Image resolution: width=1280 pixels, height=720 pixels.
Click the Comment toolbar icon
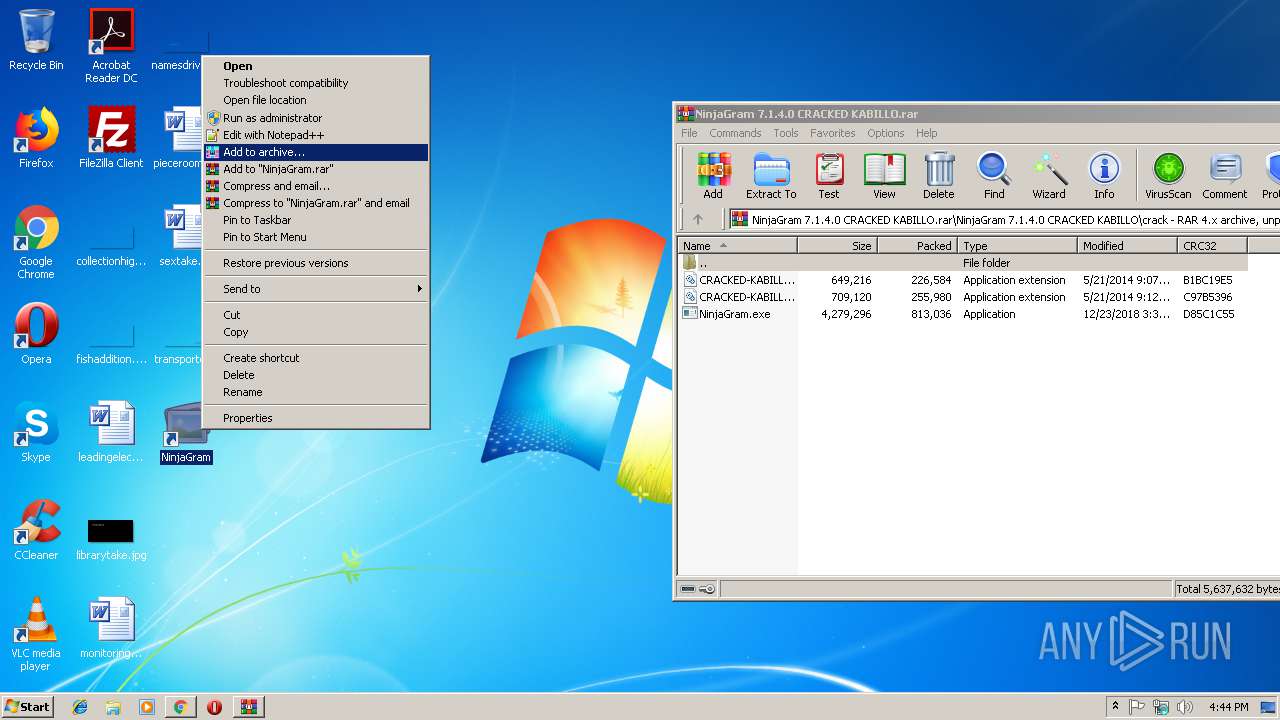(x=1225, y=176)
